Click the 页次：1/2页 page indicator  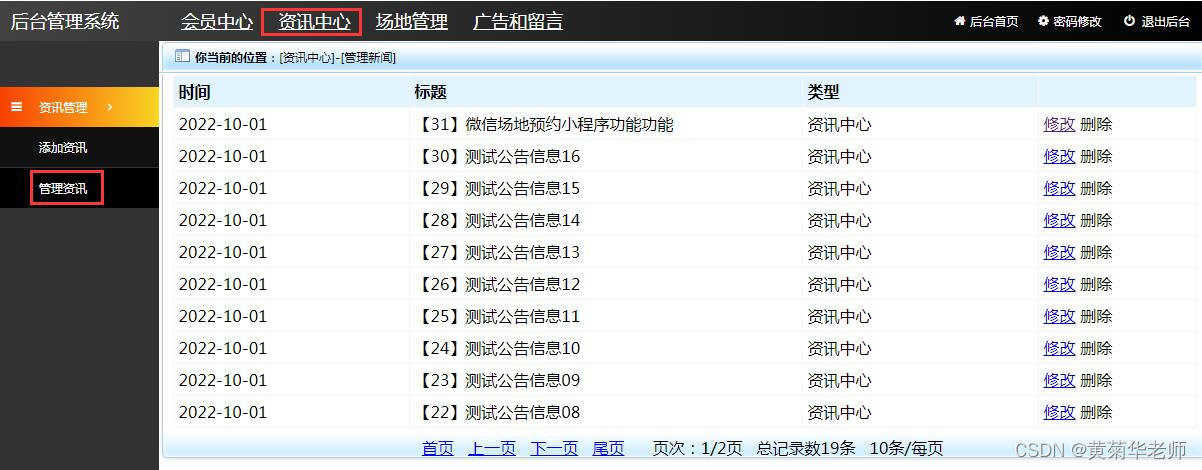697,448
